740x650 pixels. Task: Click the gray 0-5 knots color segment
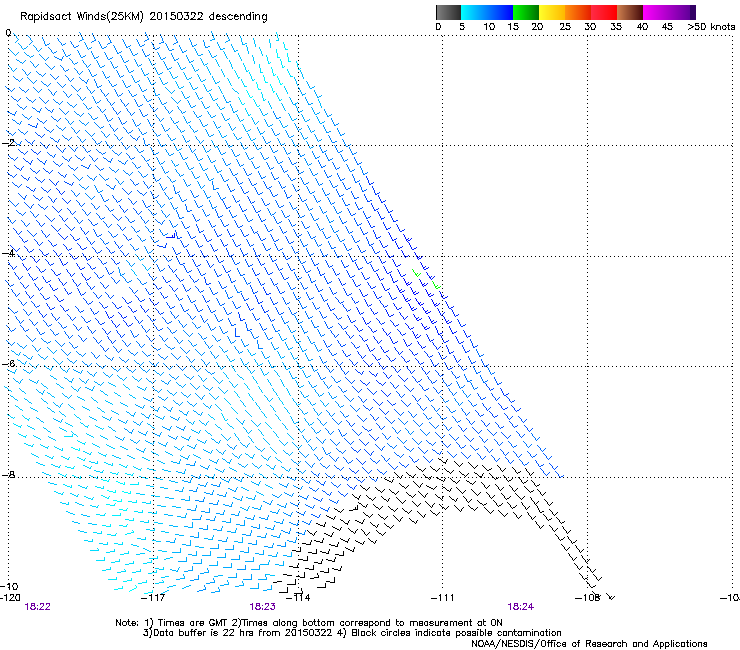[448, 12]
